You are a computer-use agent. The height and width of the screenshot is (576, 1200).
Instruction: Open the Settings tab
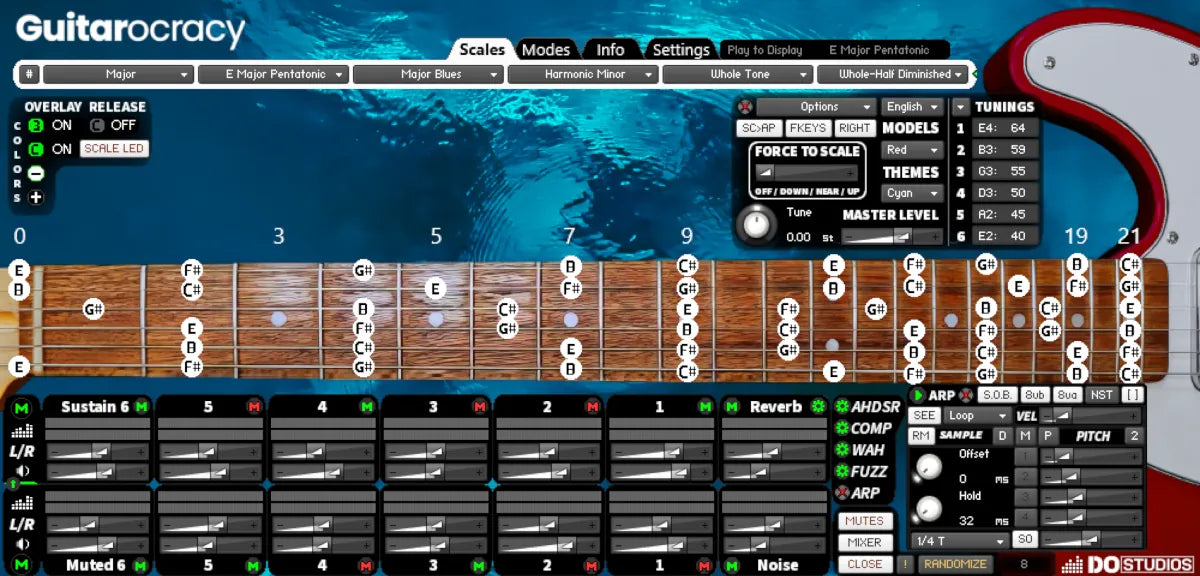[x=681, y=50]
